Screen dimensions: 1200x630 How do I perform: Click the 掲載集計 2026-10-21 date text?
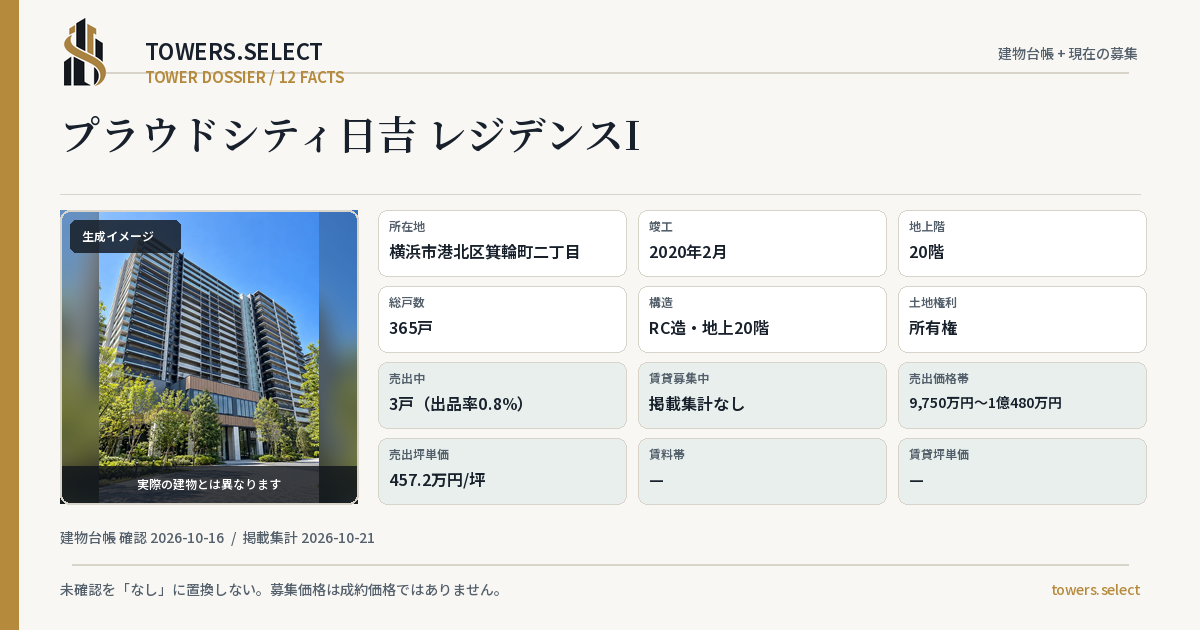click(309, 538)
